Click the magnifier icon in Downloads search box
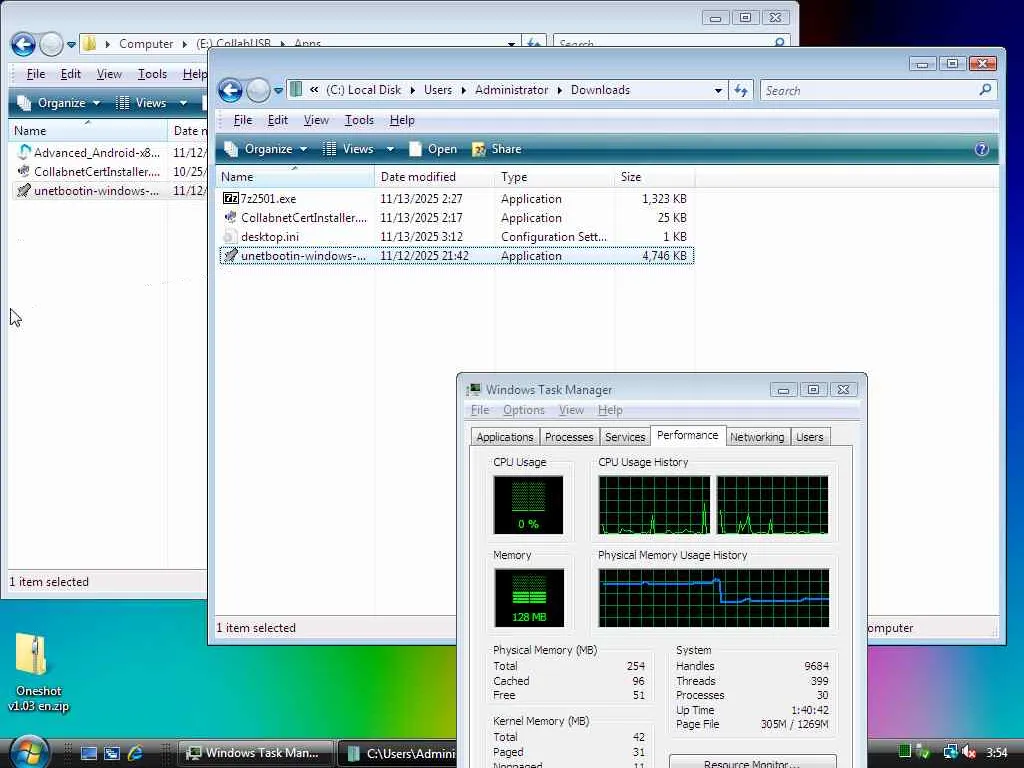The width and height of the screenshot is (1024, 768). click(985, 89)
